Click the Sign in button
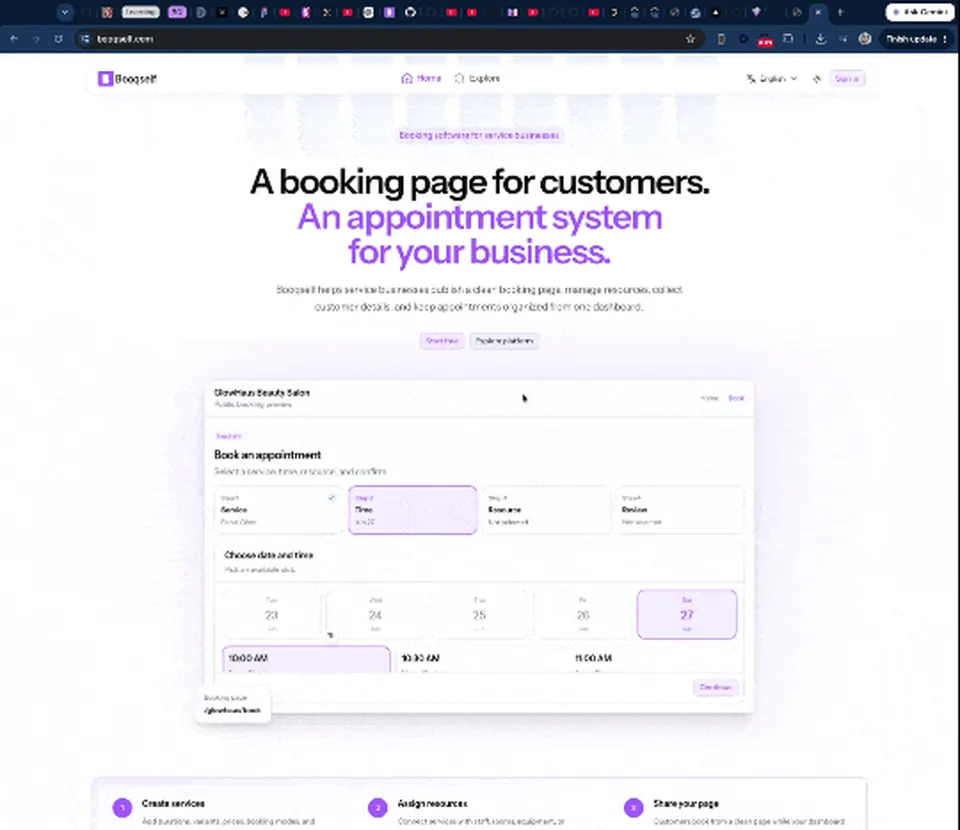960x830 pixels. pyautogui.click(x=847, y=79)
